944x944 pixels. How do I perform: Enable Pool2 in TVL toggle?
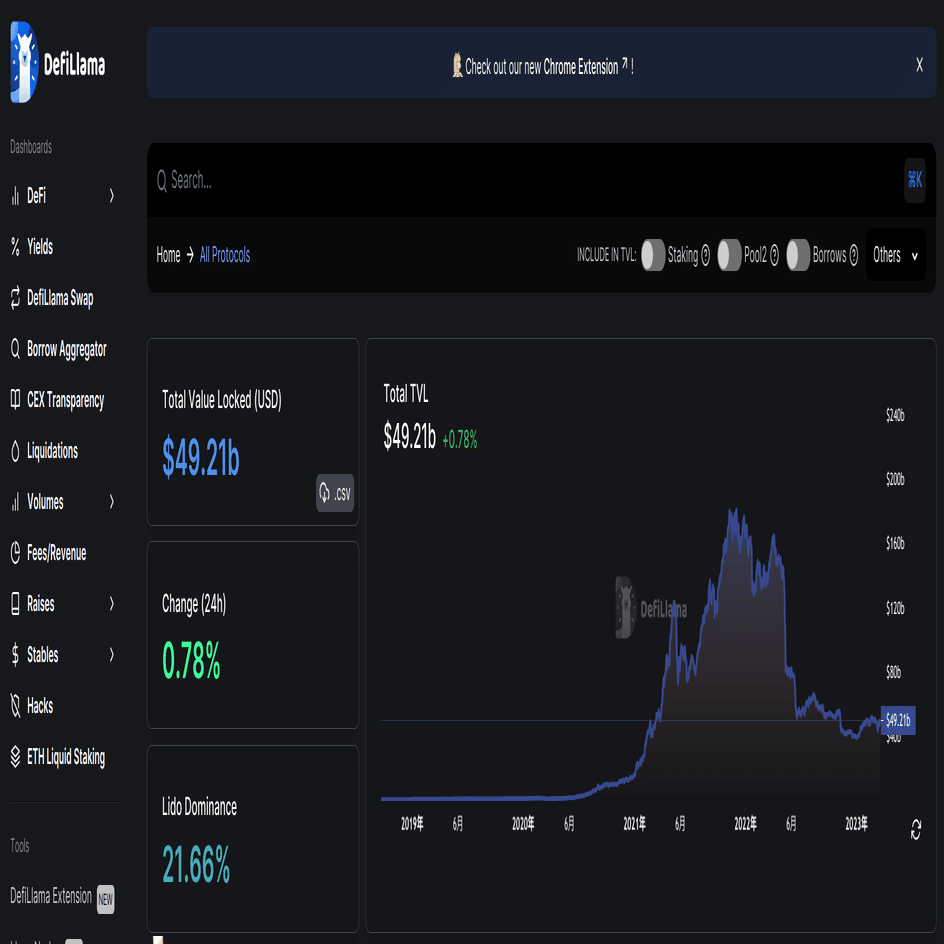click(x=729, y=255)
